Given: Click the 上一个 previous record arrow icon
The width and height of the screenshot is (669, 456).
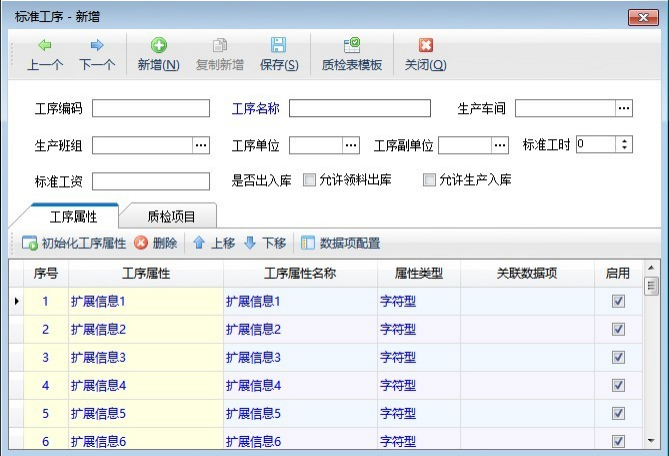Looking at the screenshot, I should click(45, 46).
